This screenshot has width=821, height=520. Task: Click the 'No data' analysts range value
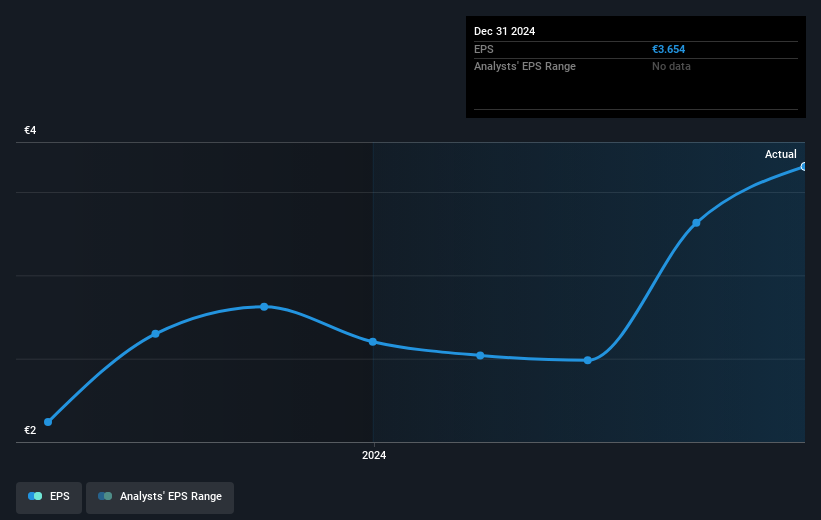671,67
